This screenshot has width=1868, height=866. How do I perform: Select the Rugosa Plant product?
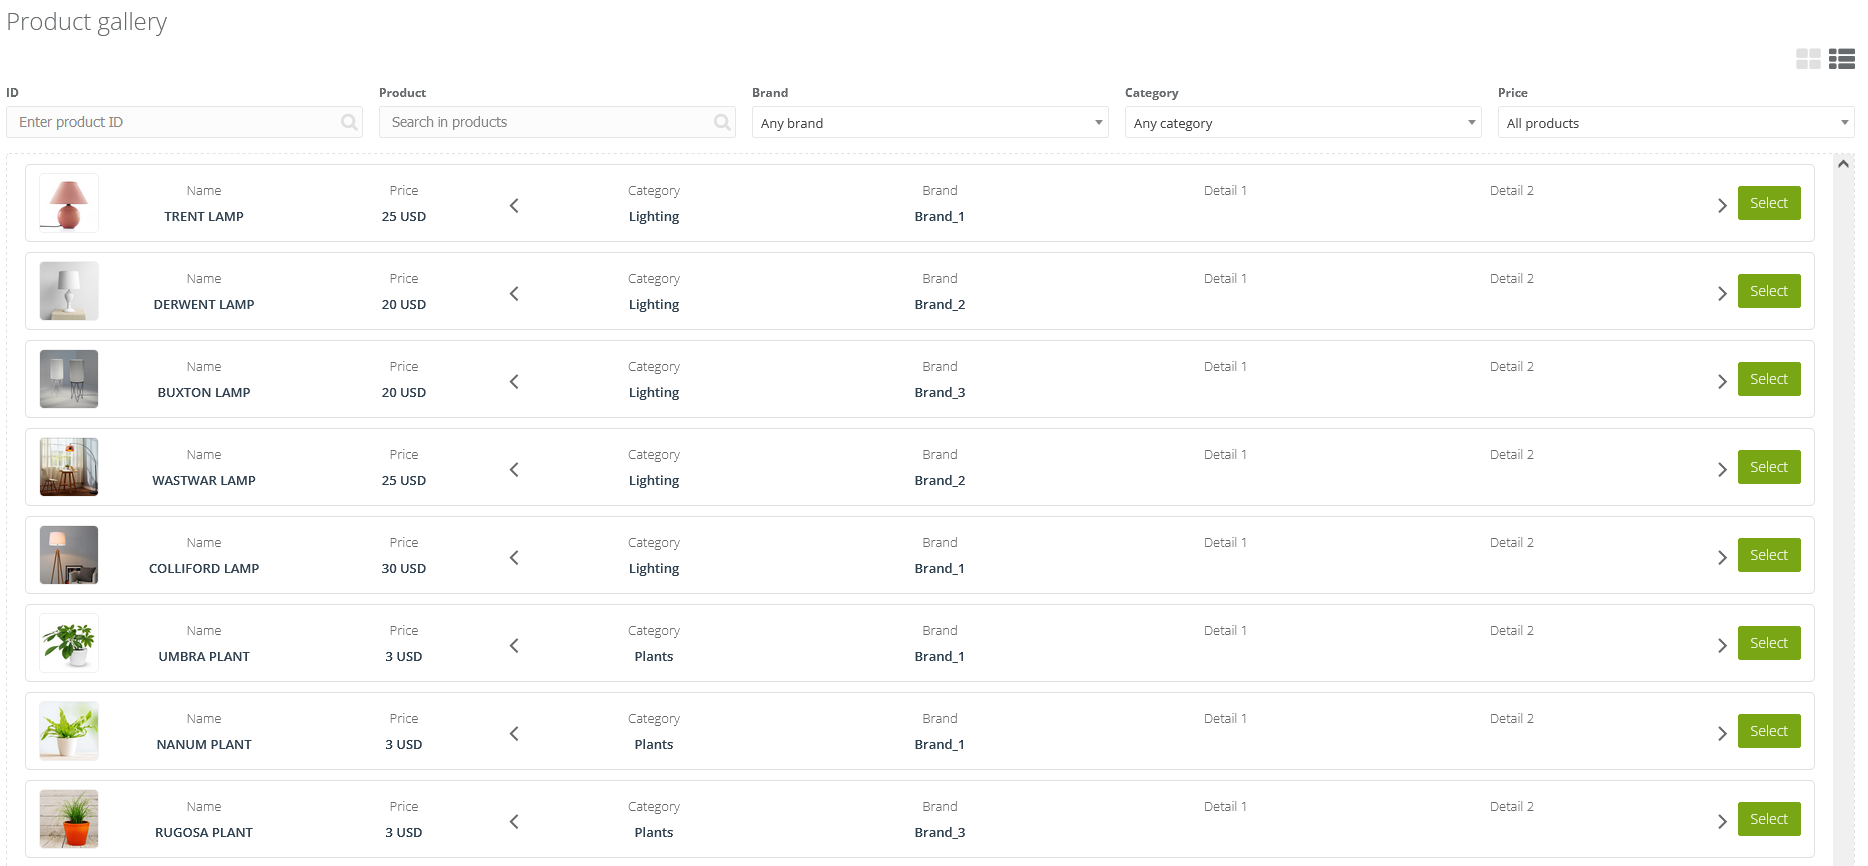(x=1769, y=819)
